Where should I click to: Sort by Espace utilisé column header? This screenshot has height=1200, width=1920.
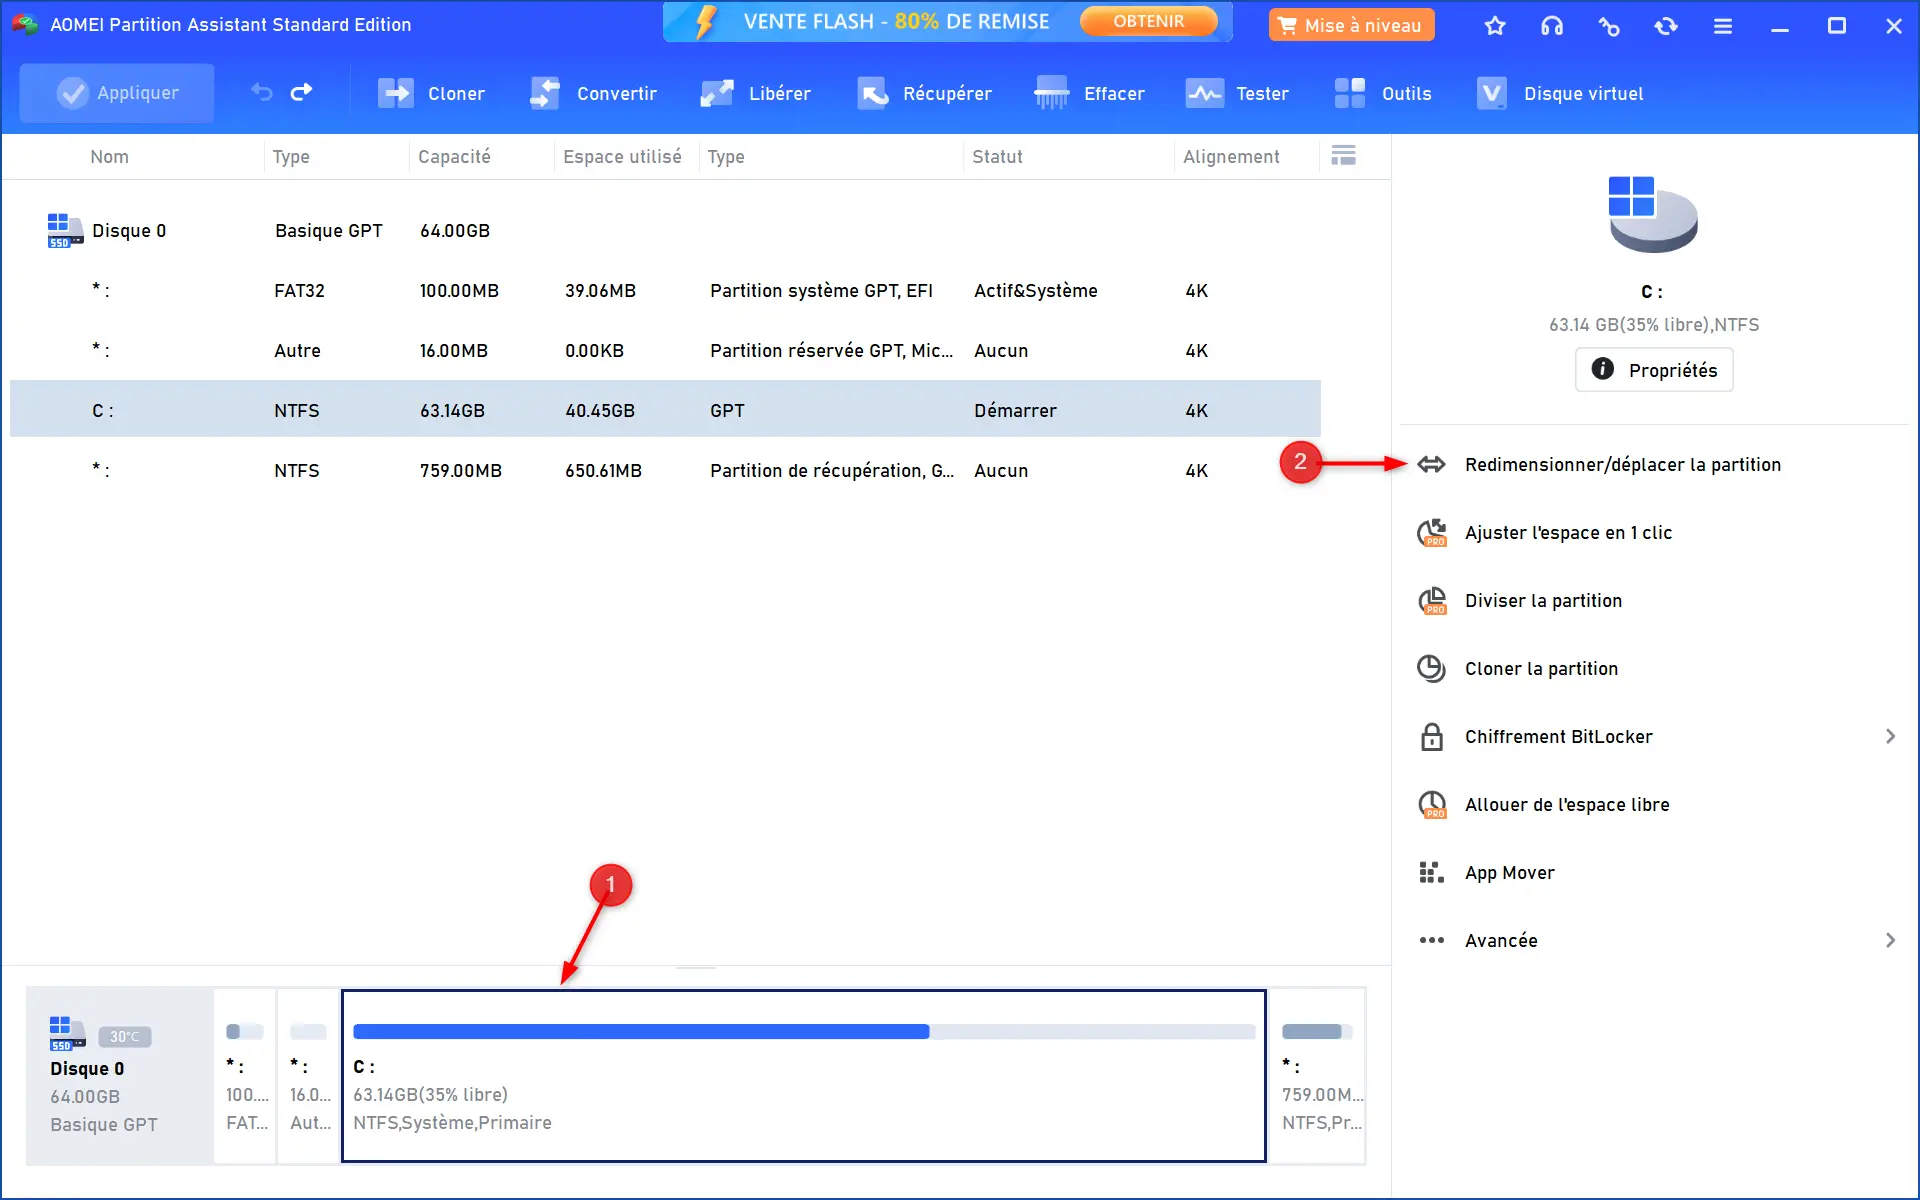click(622, 157)
